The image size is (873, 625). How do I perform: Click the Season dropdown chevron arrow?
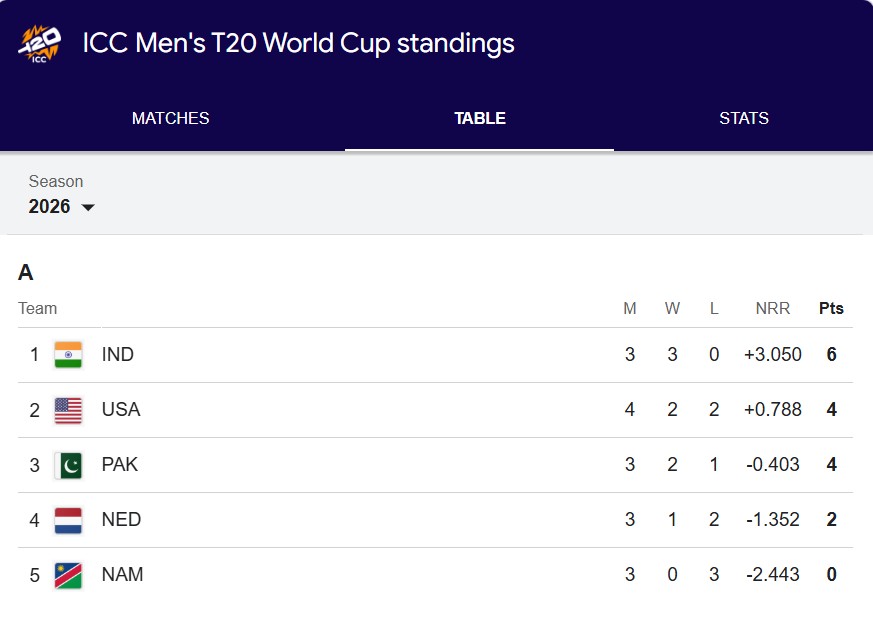pyautogui.click(x=89, y=208)
